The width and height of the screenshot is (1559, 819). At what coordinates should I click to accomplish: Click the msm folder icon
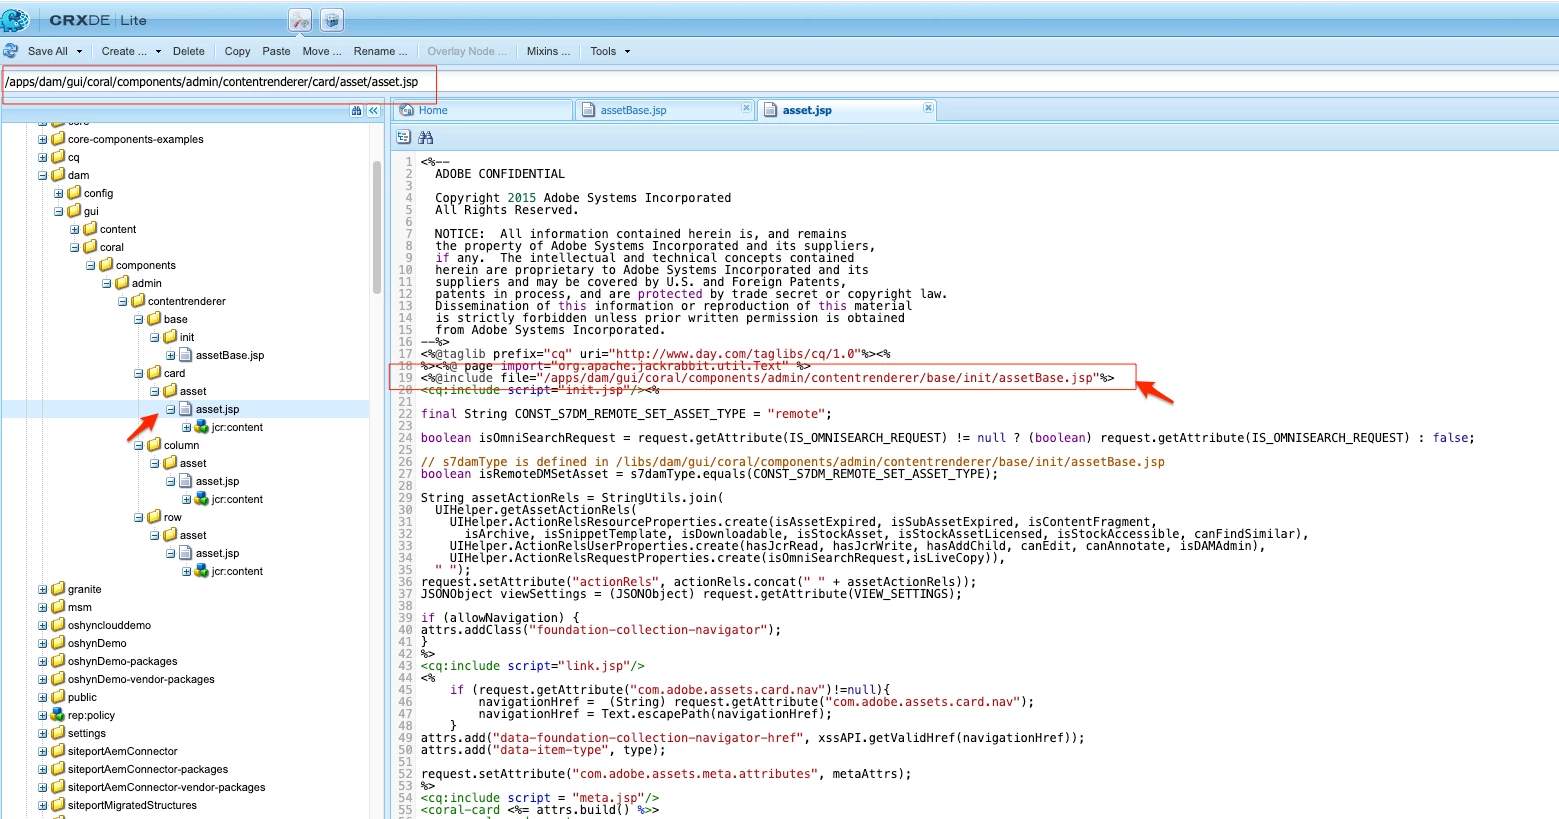point(58,607)
